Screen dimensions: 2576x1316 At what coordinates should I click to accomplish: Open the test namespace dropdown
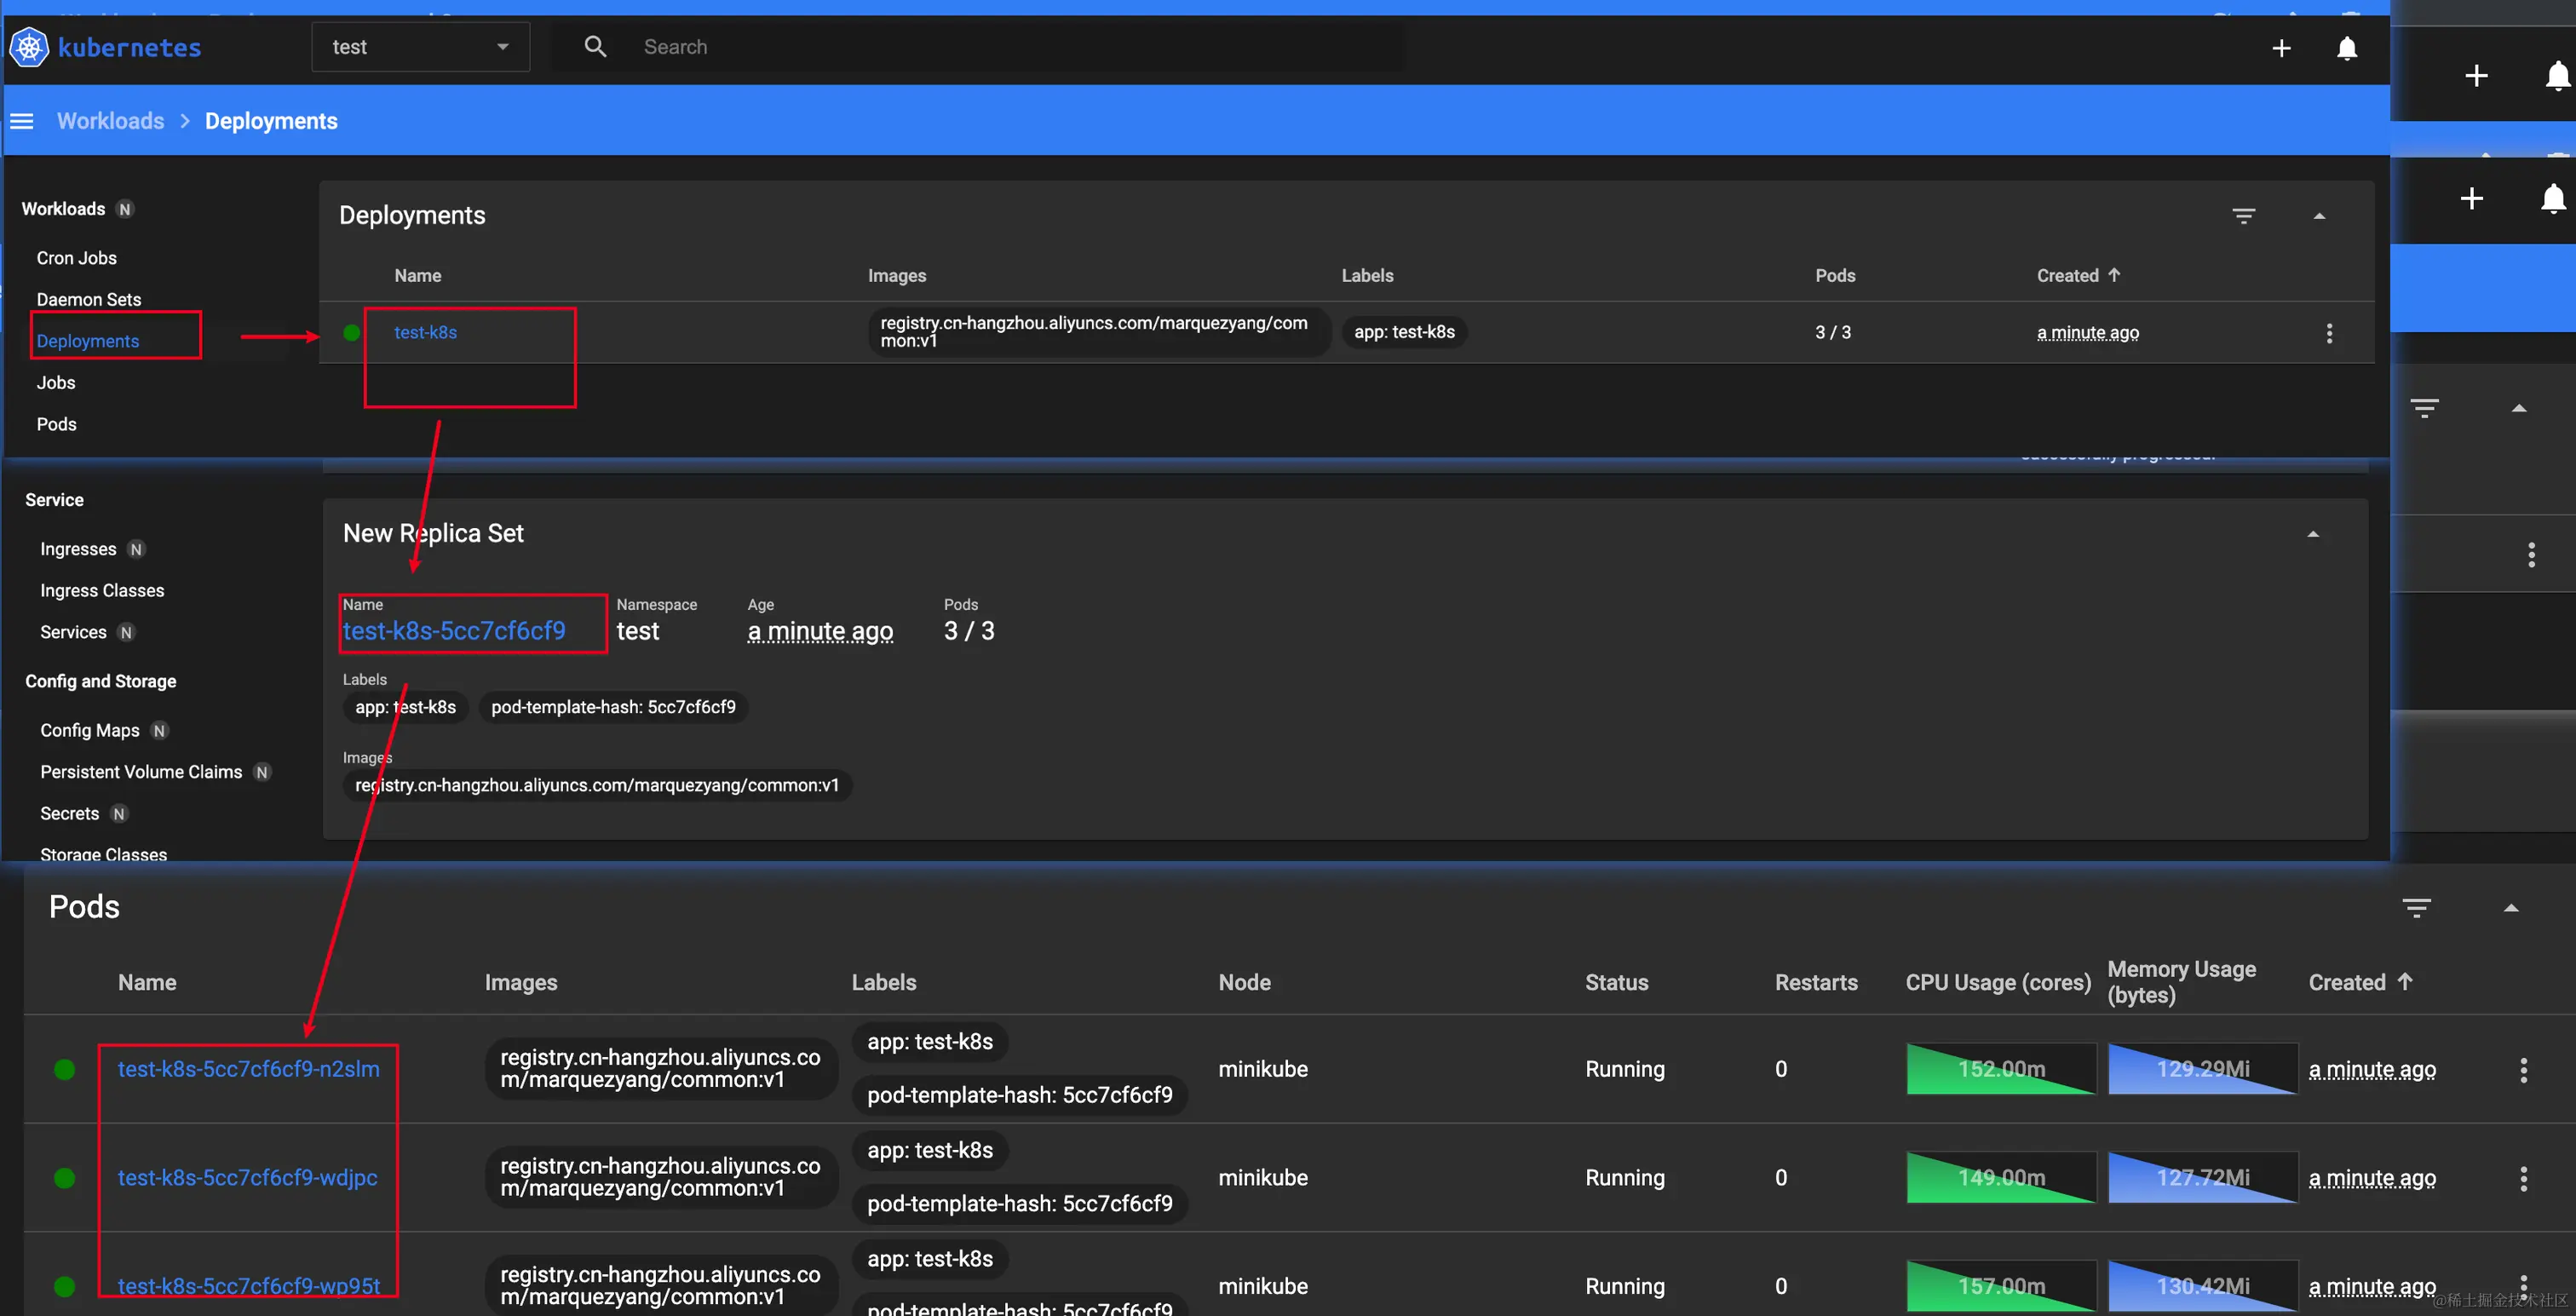click(420, 47)
